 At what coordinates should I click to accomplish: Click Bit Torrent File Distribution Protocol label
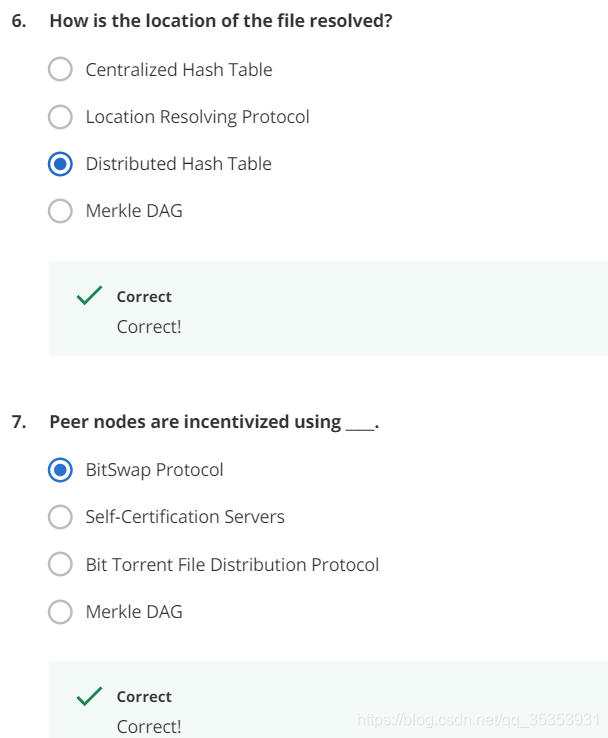click(x=232, y=564)
